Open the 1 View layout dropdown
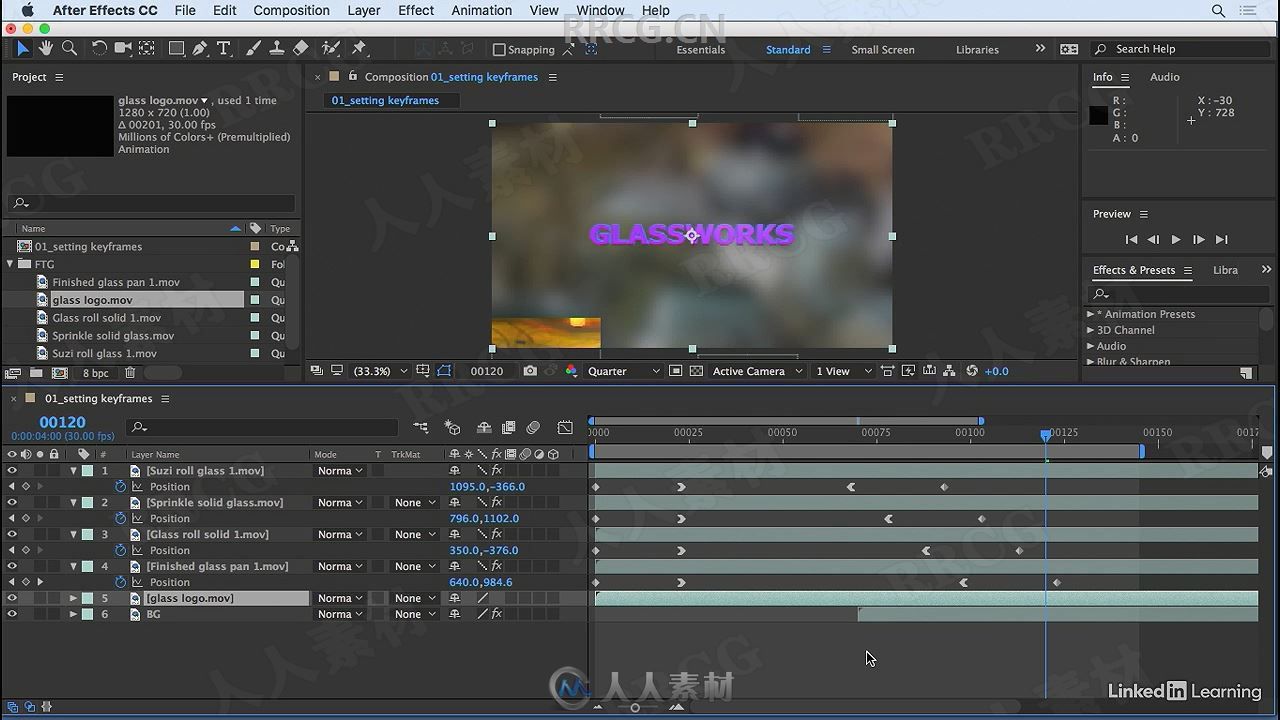This screenshot has height=720, width=1280. [844, 371]
